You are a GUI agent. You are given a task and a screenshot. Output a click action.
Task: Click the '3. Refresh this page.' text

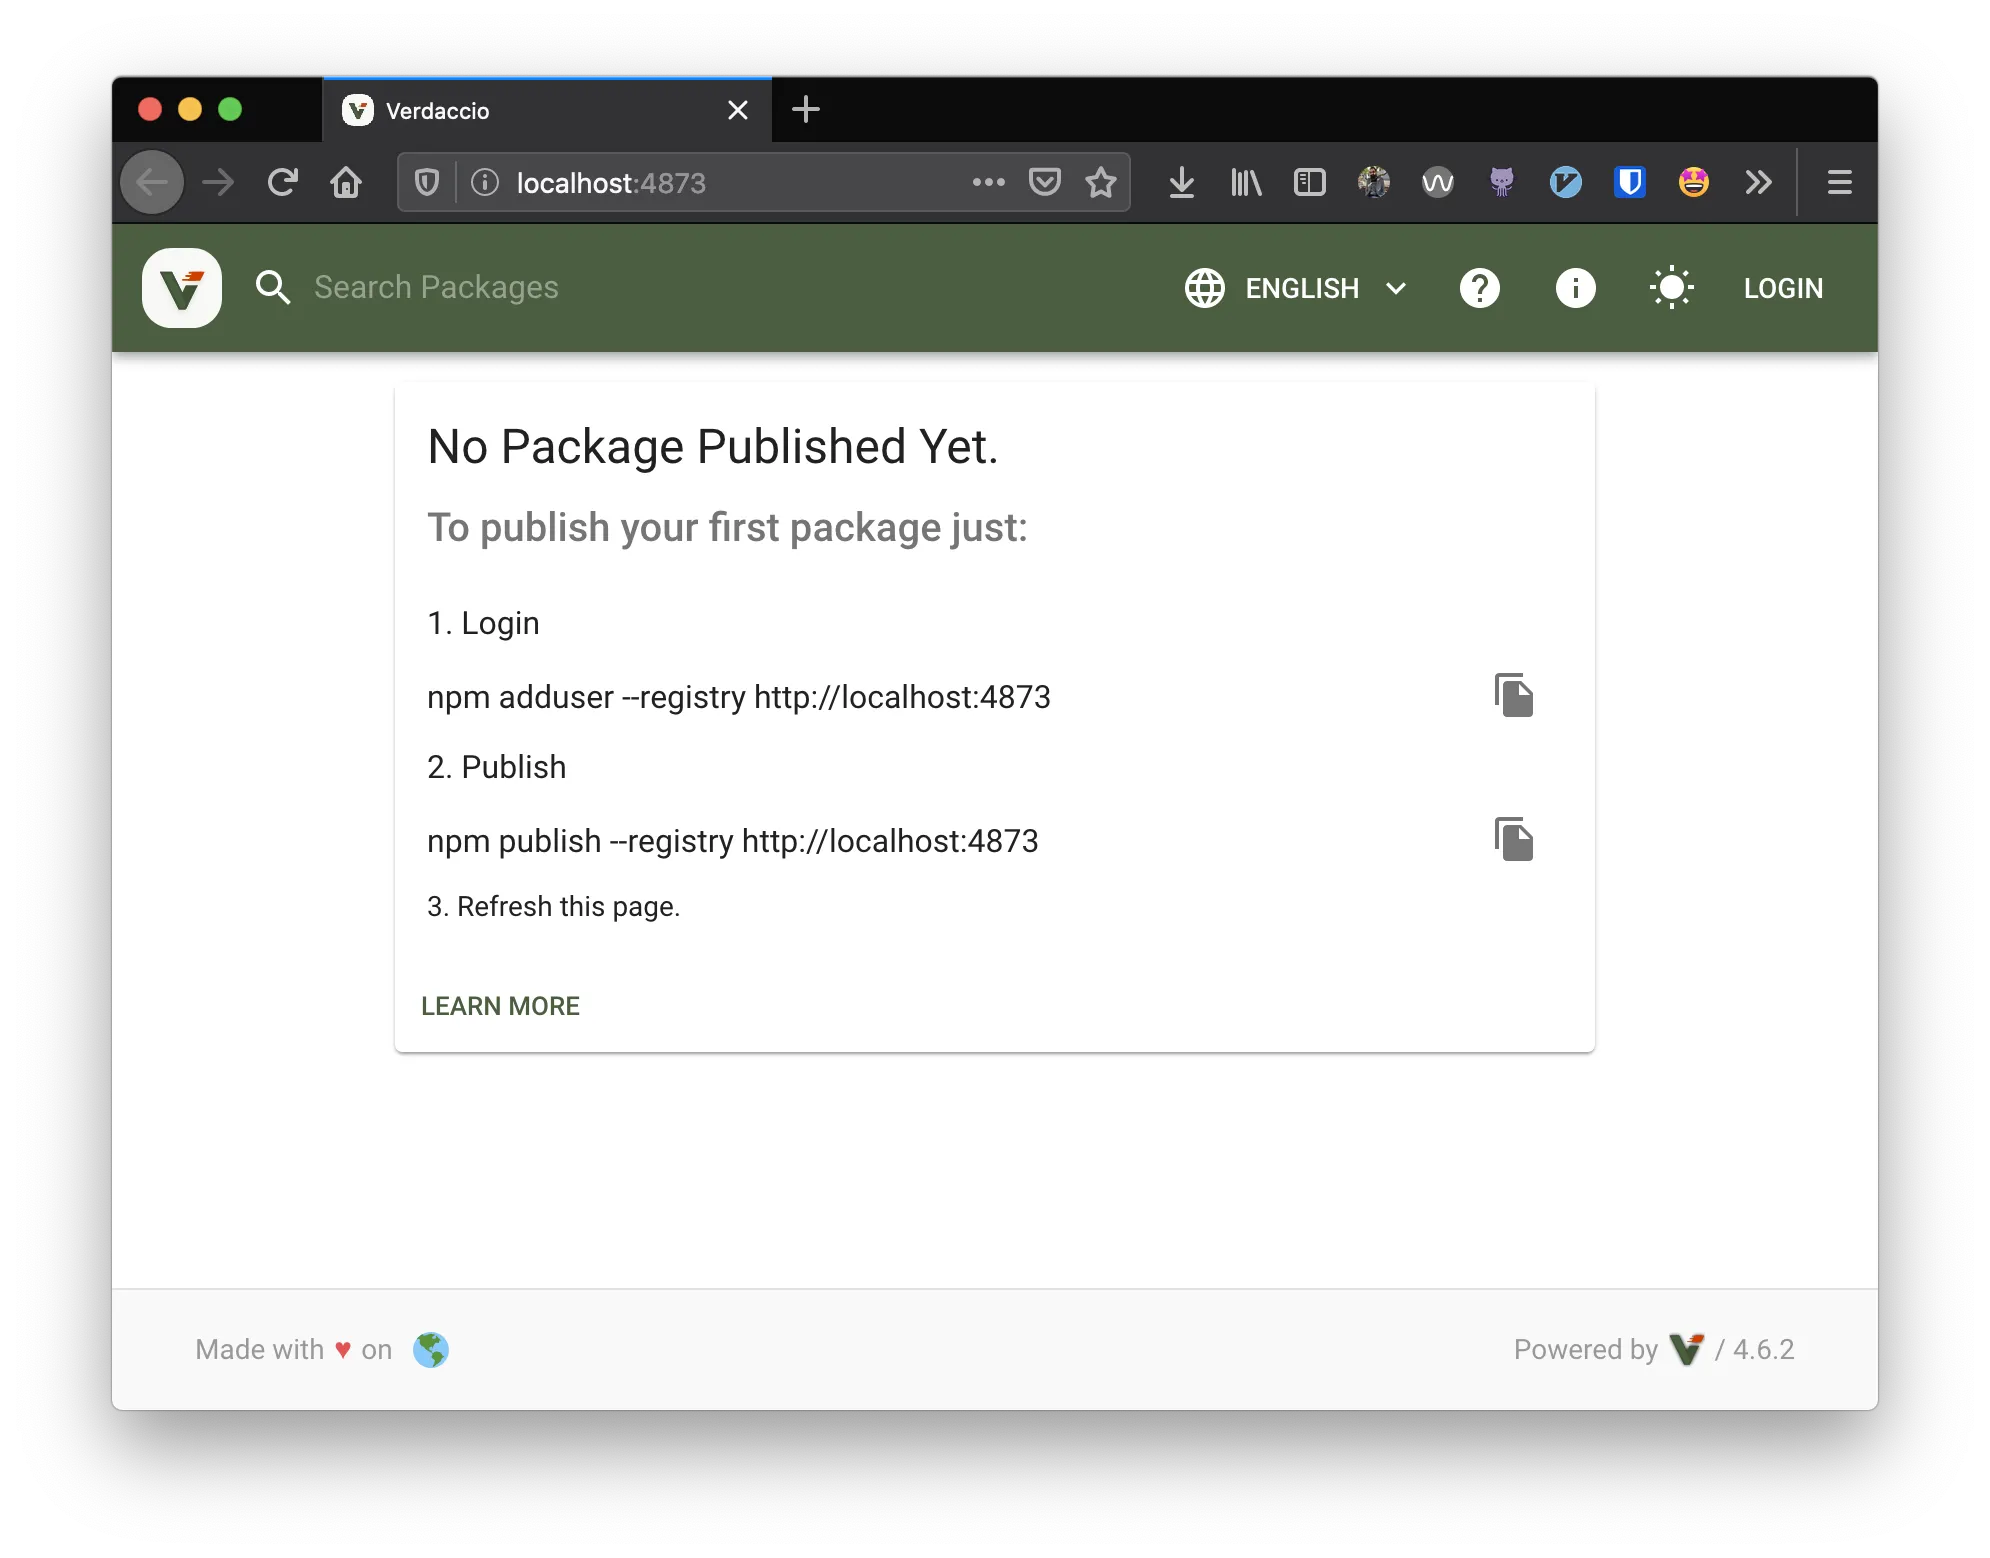(553, 906)
